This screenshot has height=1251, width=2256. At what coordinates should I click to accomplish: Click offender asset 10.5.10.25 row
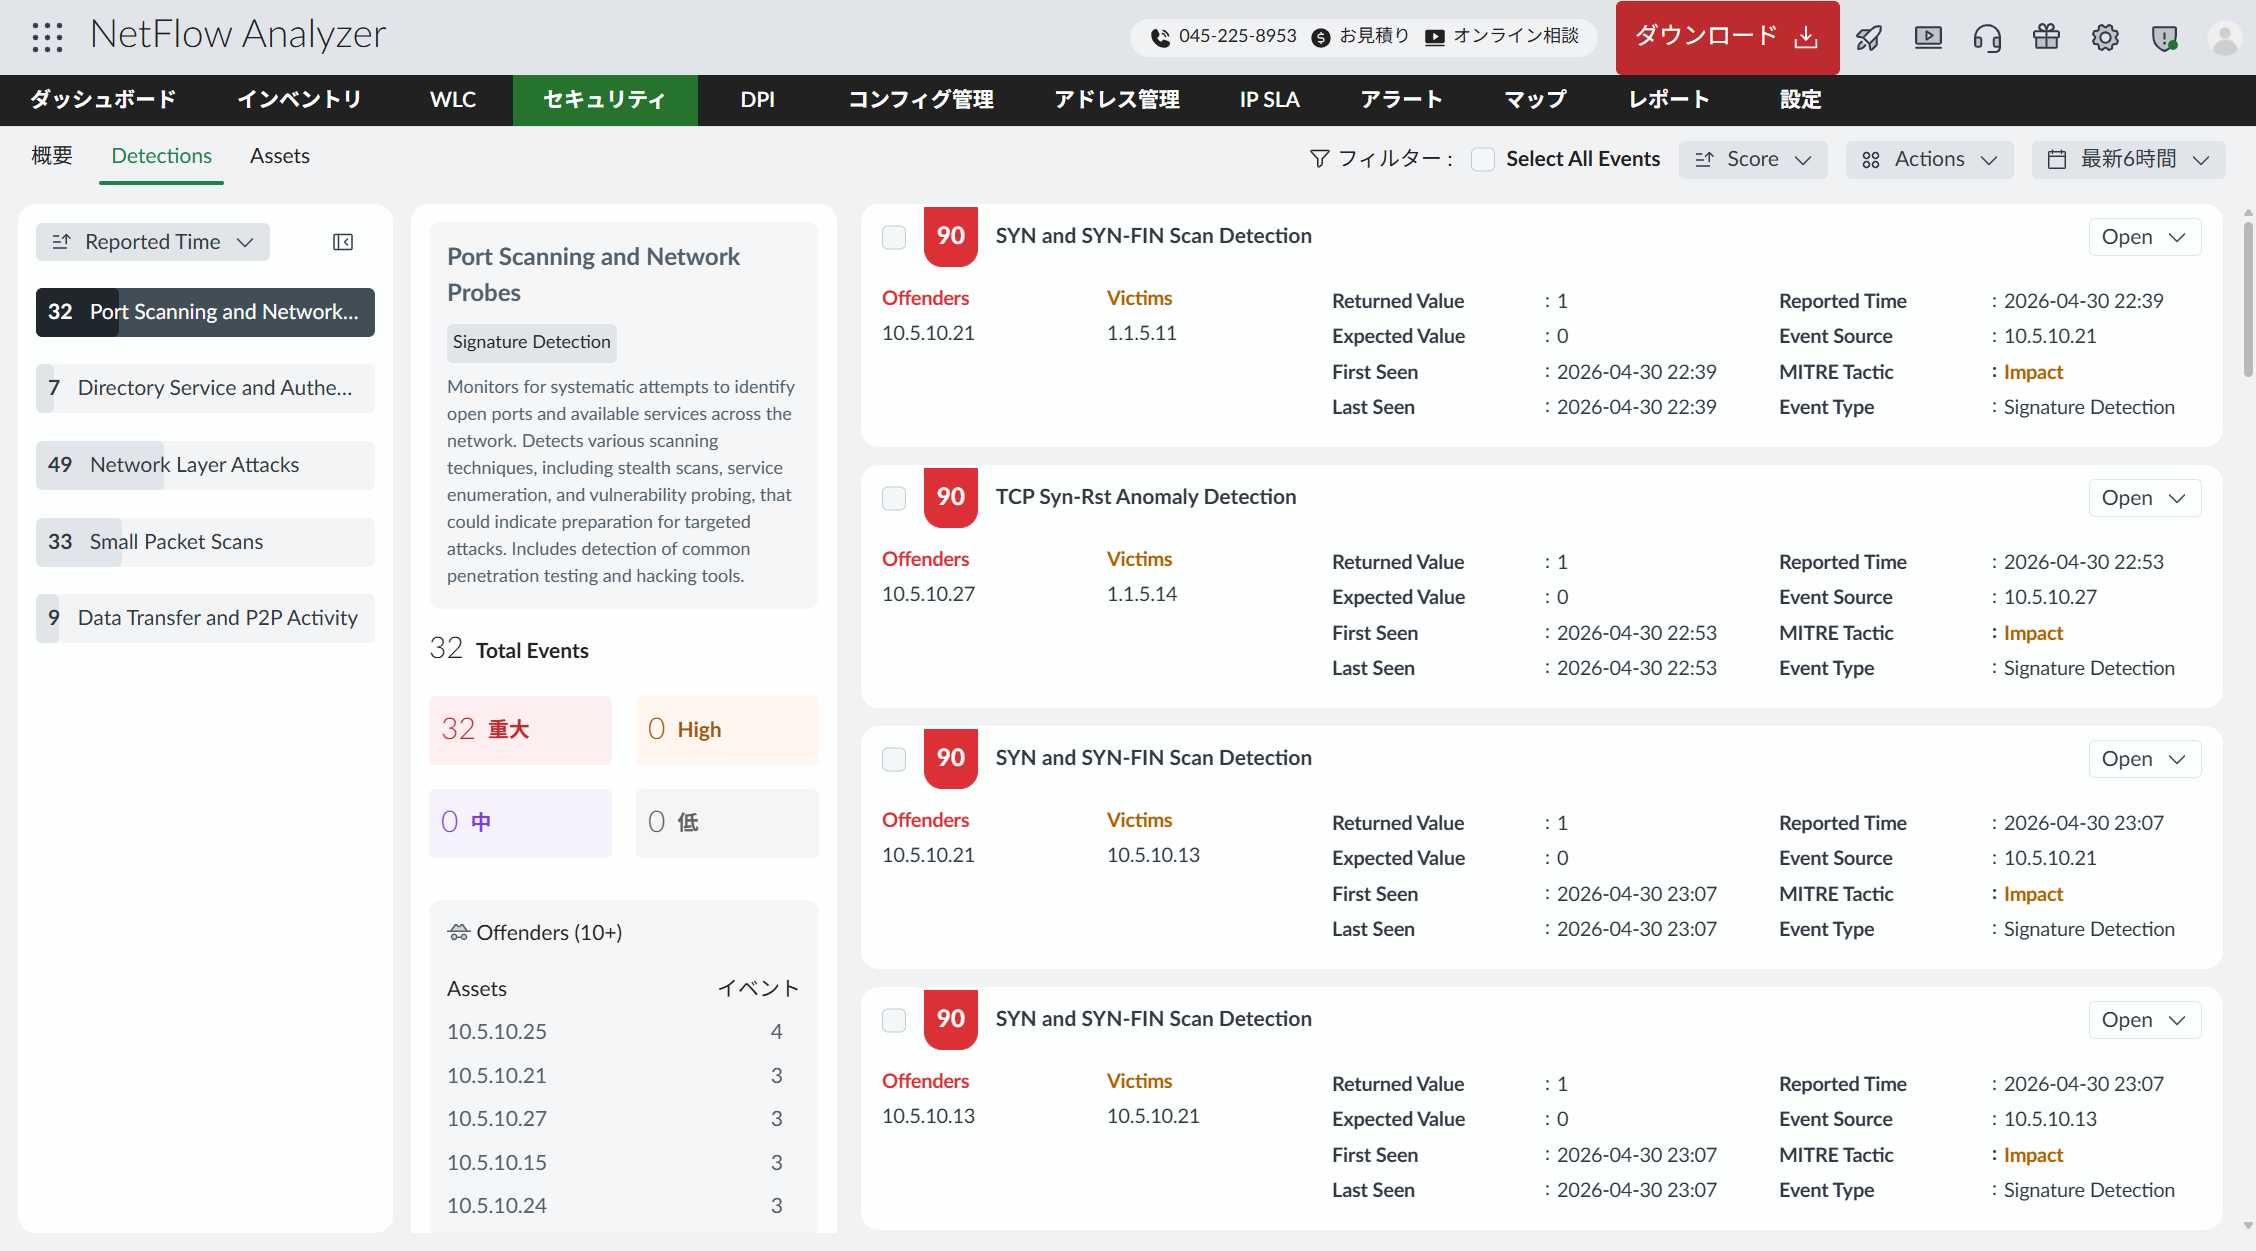pos(623,1032)
